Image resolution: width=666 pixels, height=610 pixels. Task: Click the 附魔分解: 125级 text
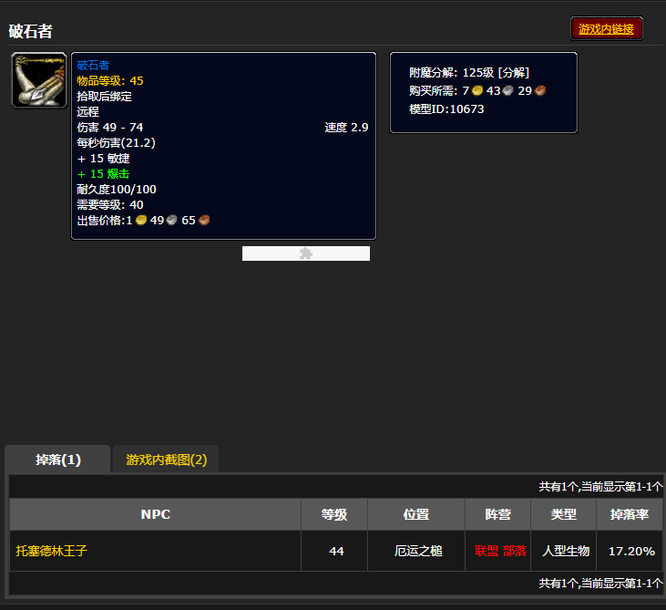[x=452, y=73]
